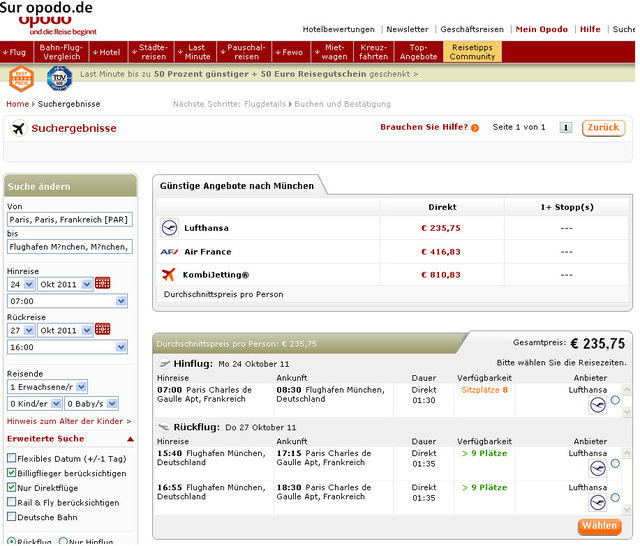
Task: Open the Hinreise day dropdown
Action: (x=21, y=284)
